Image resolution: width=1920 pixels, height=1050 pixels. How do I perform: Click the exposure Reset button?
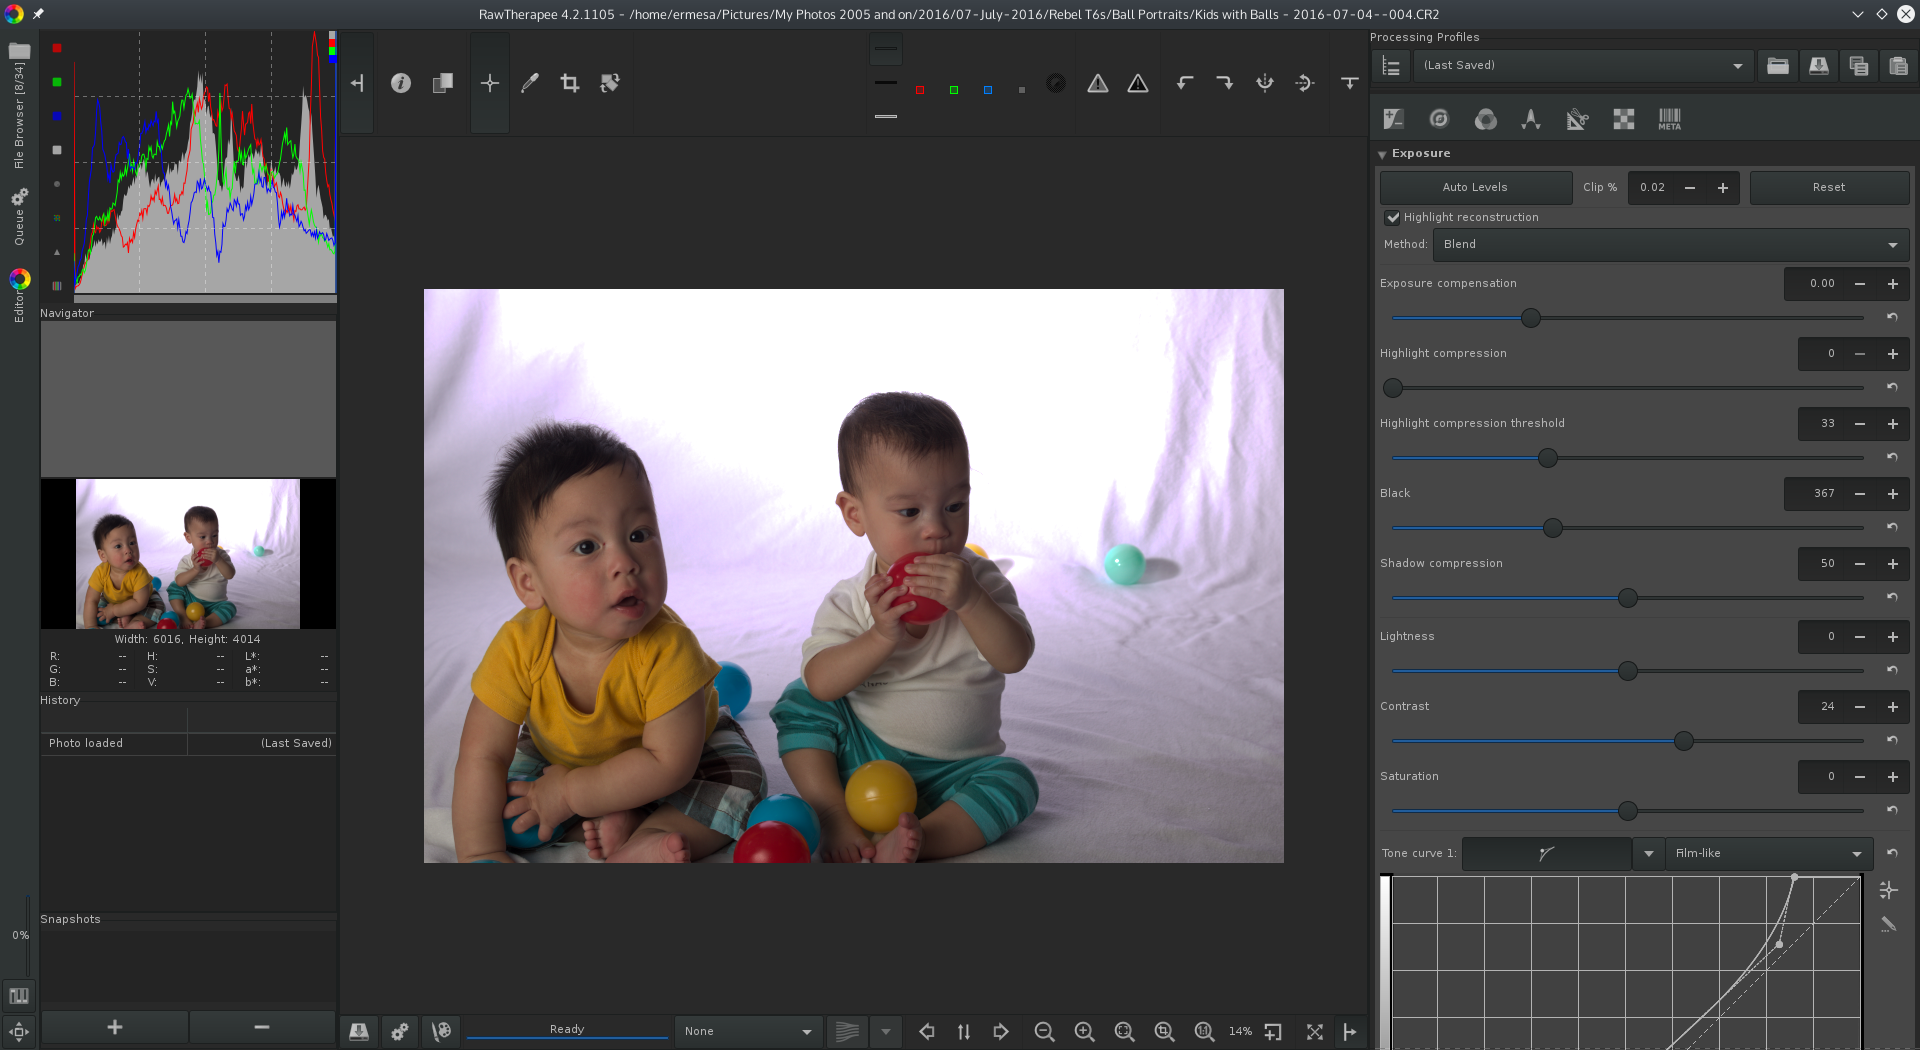pyautogui.click(x=1829, y=188)
